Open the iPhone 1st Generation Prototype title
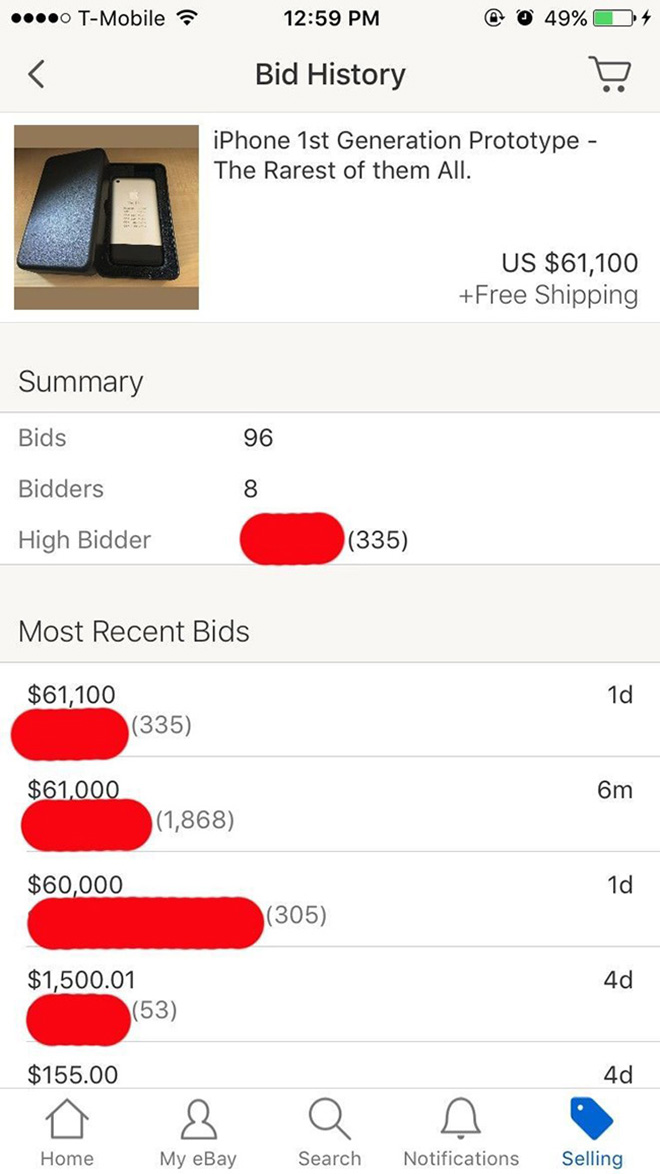660x1174 pixels. 405,155
